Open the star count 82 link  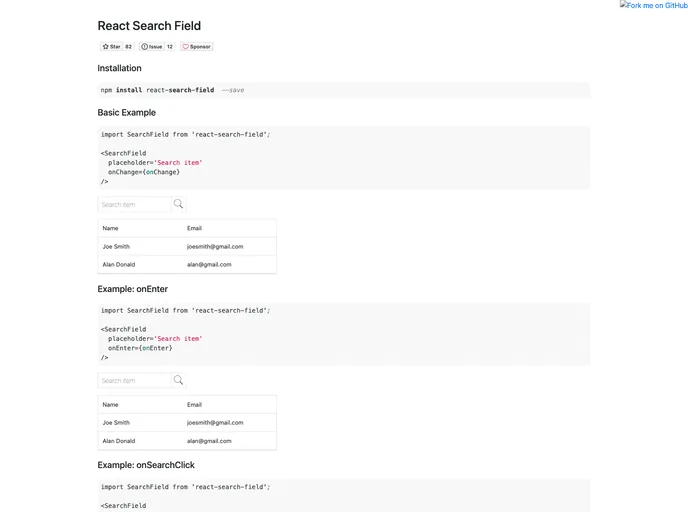pyautogui.click(x=129, y=47)
